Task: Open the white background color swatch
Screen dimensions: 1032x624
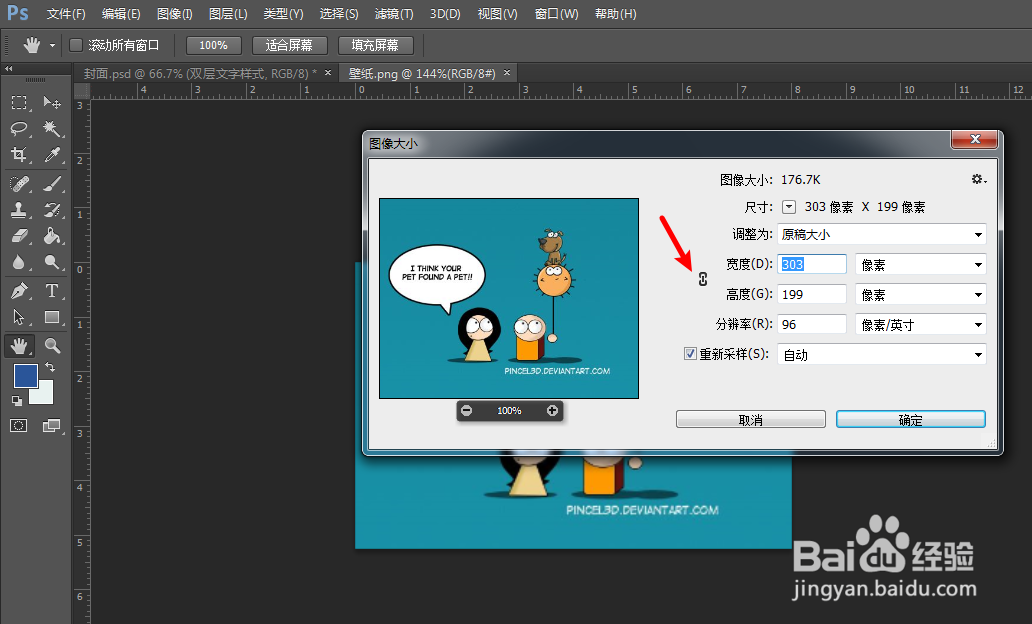Action: pyautogui.click(x=43, y=394)
